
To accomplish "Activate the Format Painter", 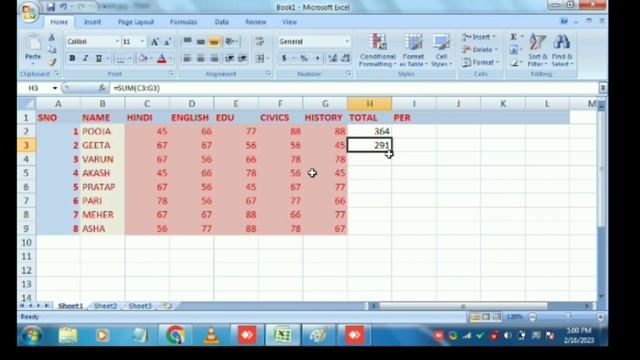I will click(52, 62).
